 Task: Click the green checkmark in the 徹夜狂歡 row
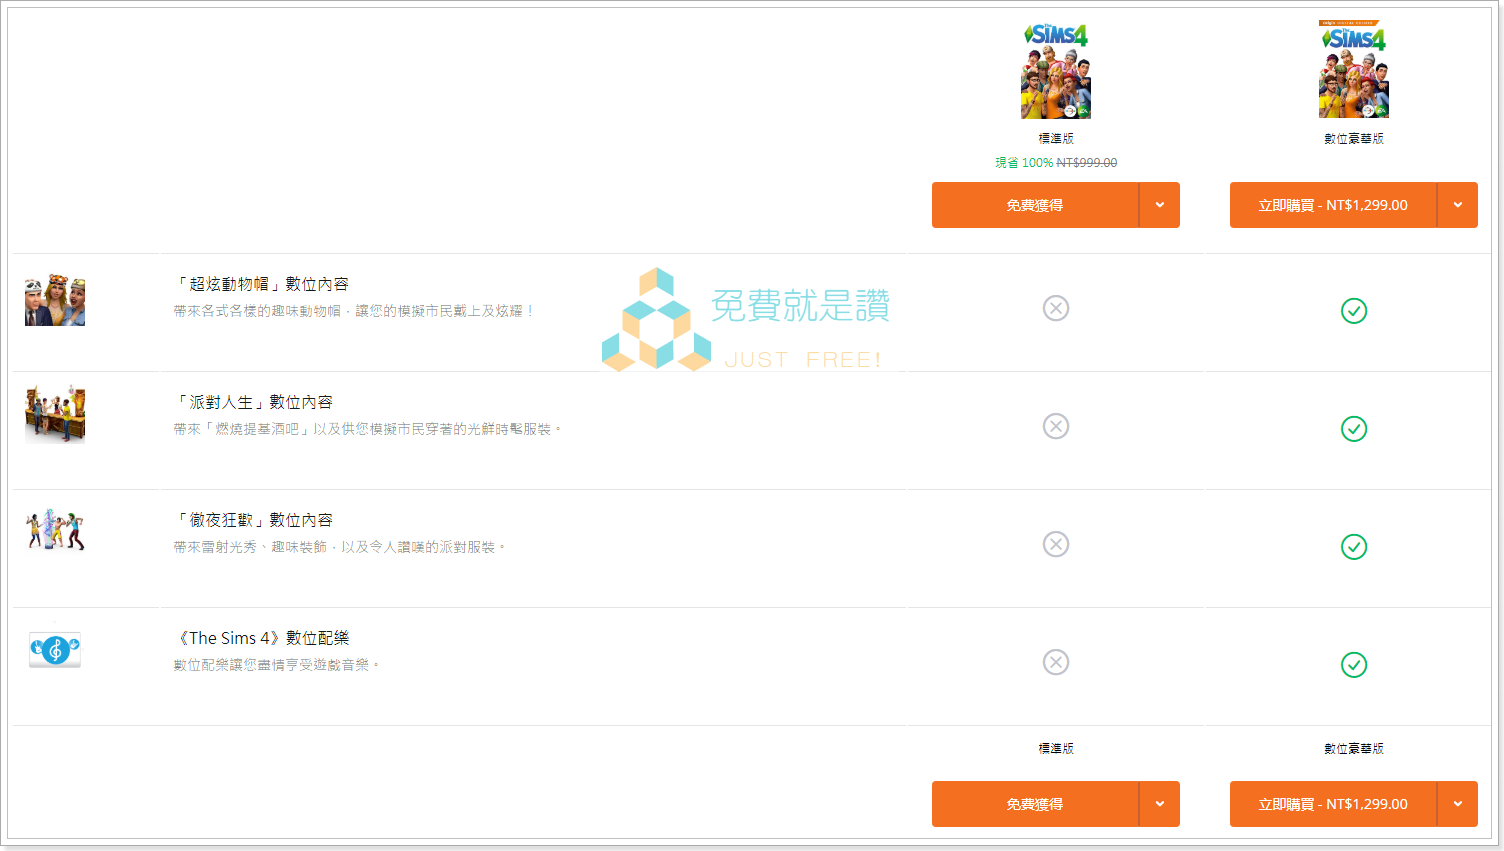(1354, 547)
